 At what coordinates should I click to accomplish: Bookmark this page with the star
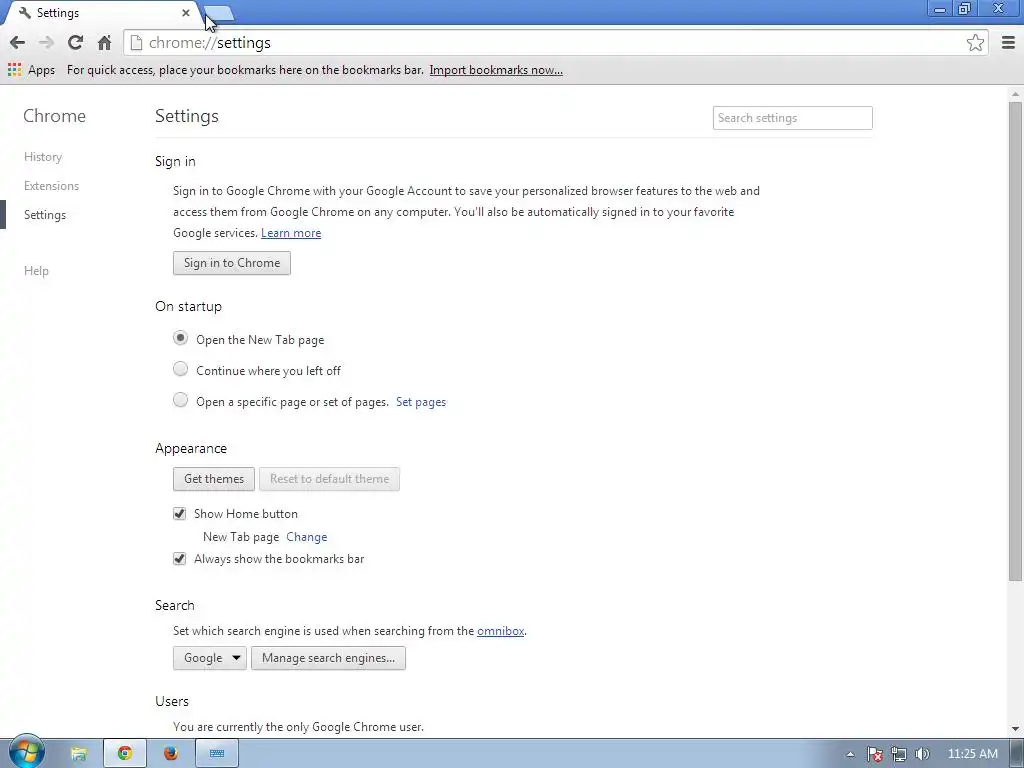tap(975, 43)
